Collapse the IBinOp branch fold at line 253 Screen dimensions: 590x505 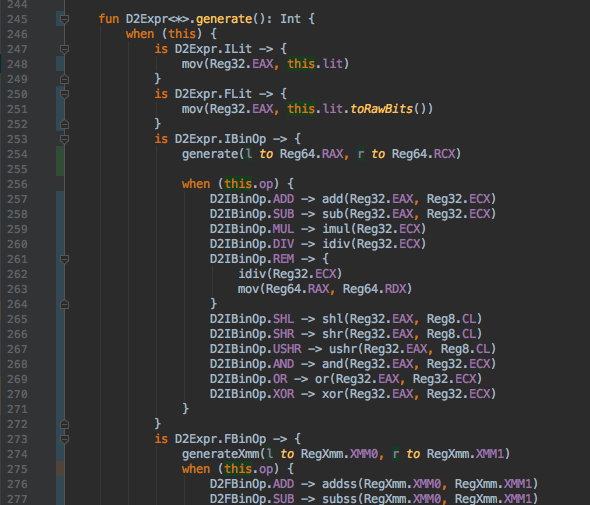pos(64,139)
